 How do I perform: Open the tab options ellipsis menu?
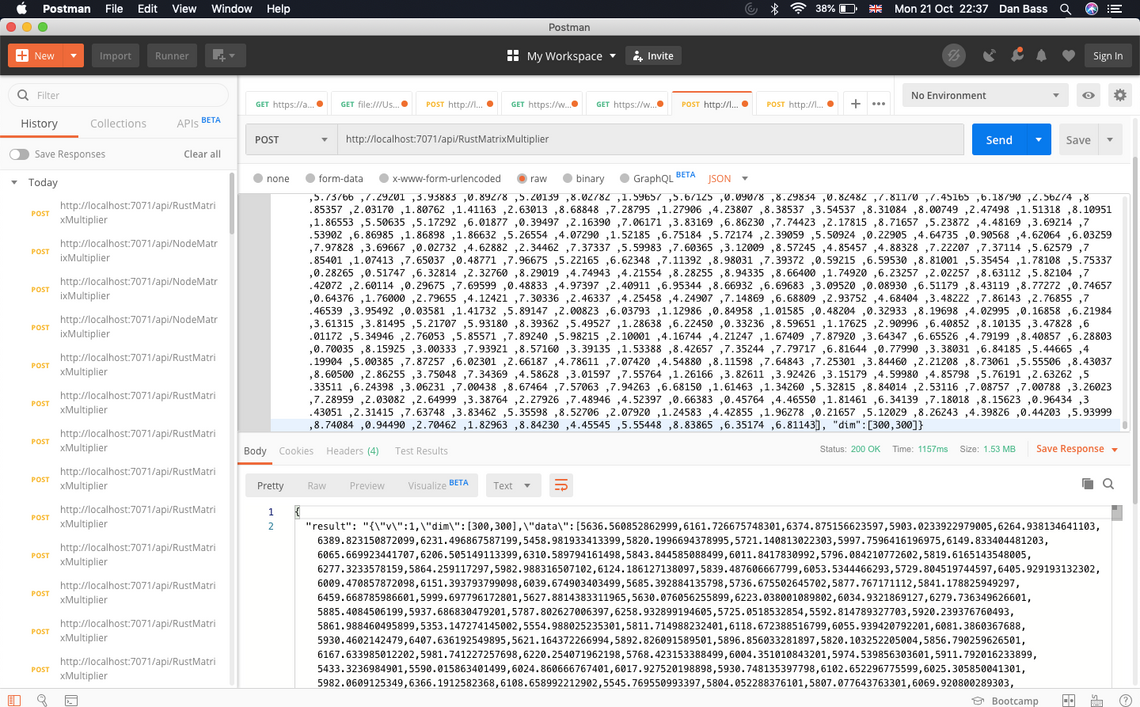pos(879,104)
